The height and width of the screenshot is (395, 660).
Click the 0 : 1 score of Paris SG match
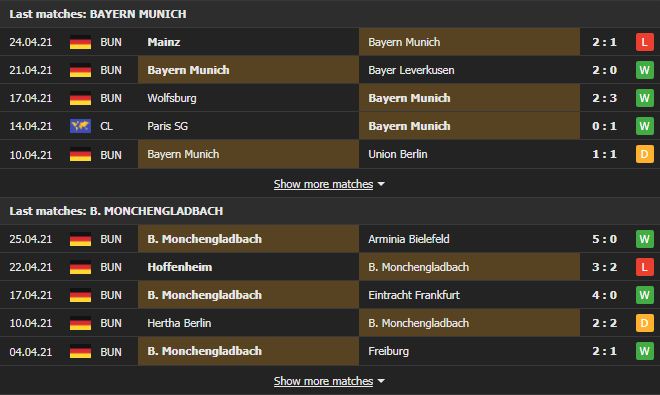tap(604, 126)
